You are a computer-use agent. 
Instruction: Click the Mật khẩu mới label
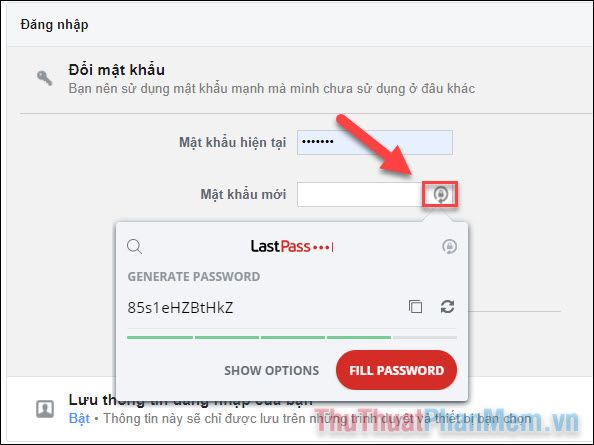pos(243,194)
